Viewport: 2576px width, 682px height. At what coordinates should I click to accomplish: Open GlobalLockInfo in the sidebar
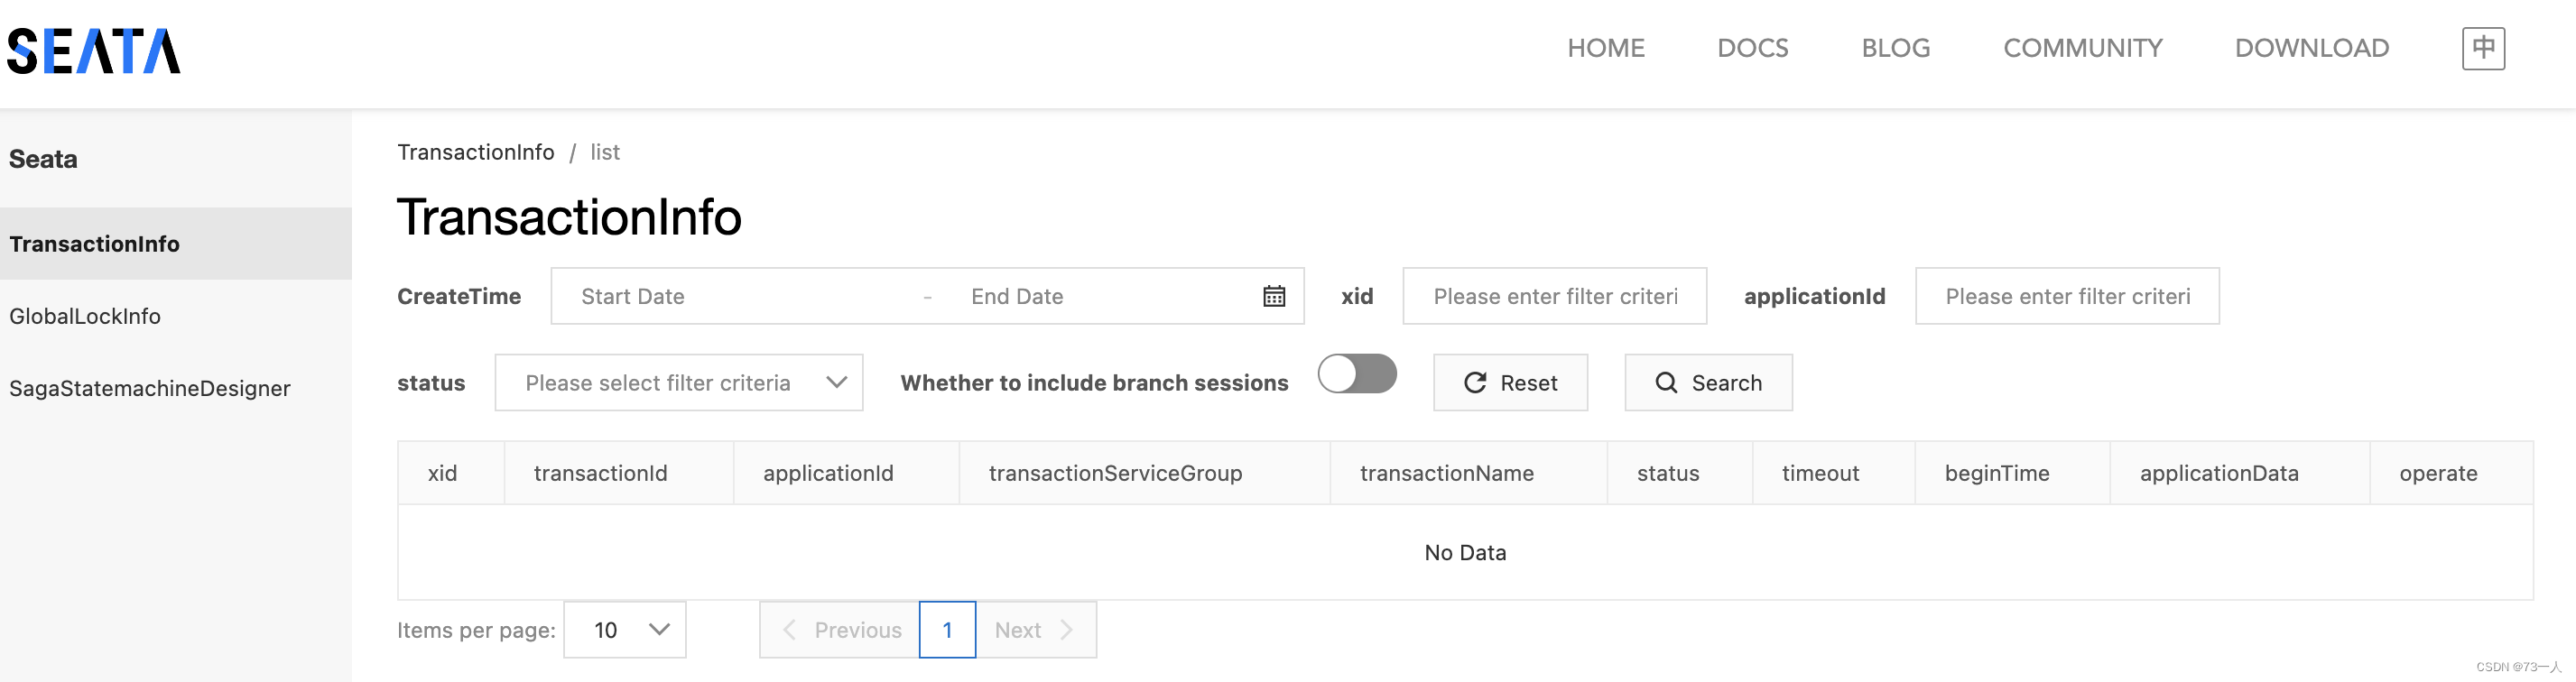coord(85,316)
